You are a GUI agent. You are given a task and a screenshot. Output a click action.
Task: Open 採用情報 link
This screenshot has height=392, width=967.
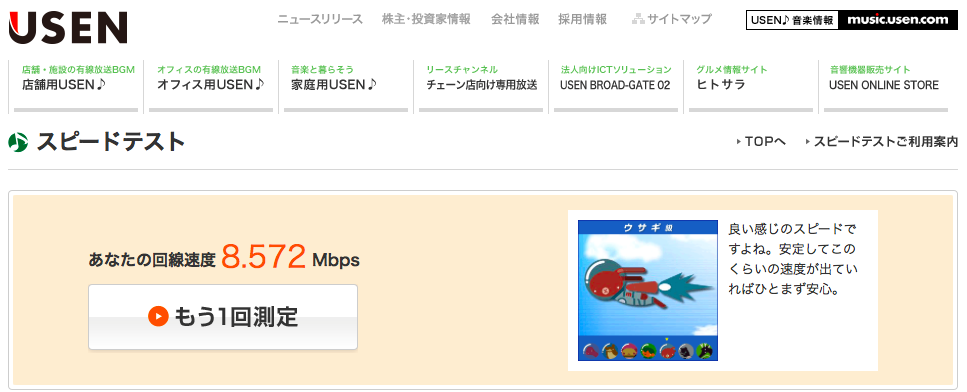[582, 19]
